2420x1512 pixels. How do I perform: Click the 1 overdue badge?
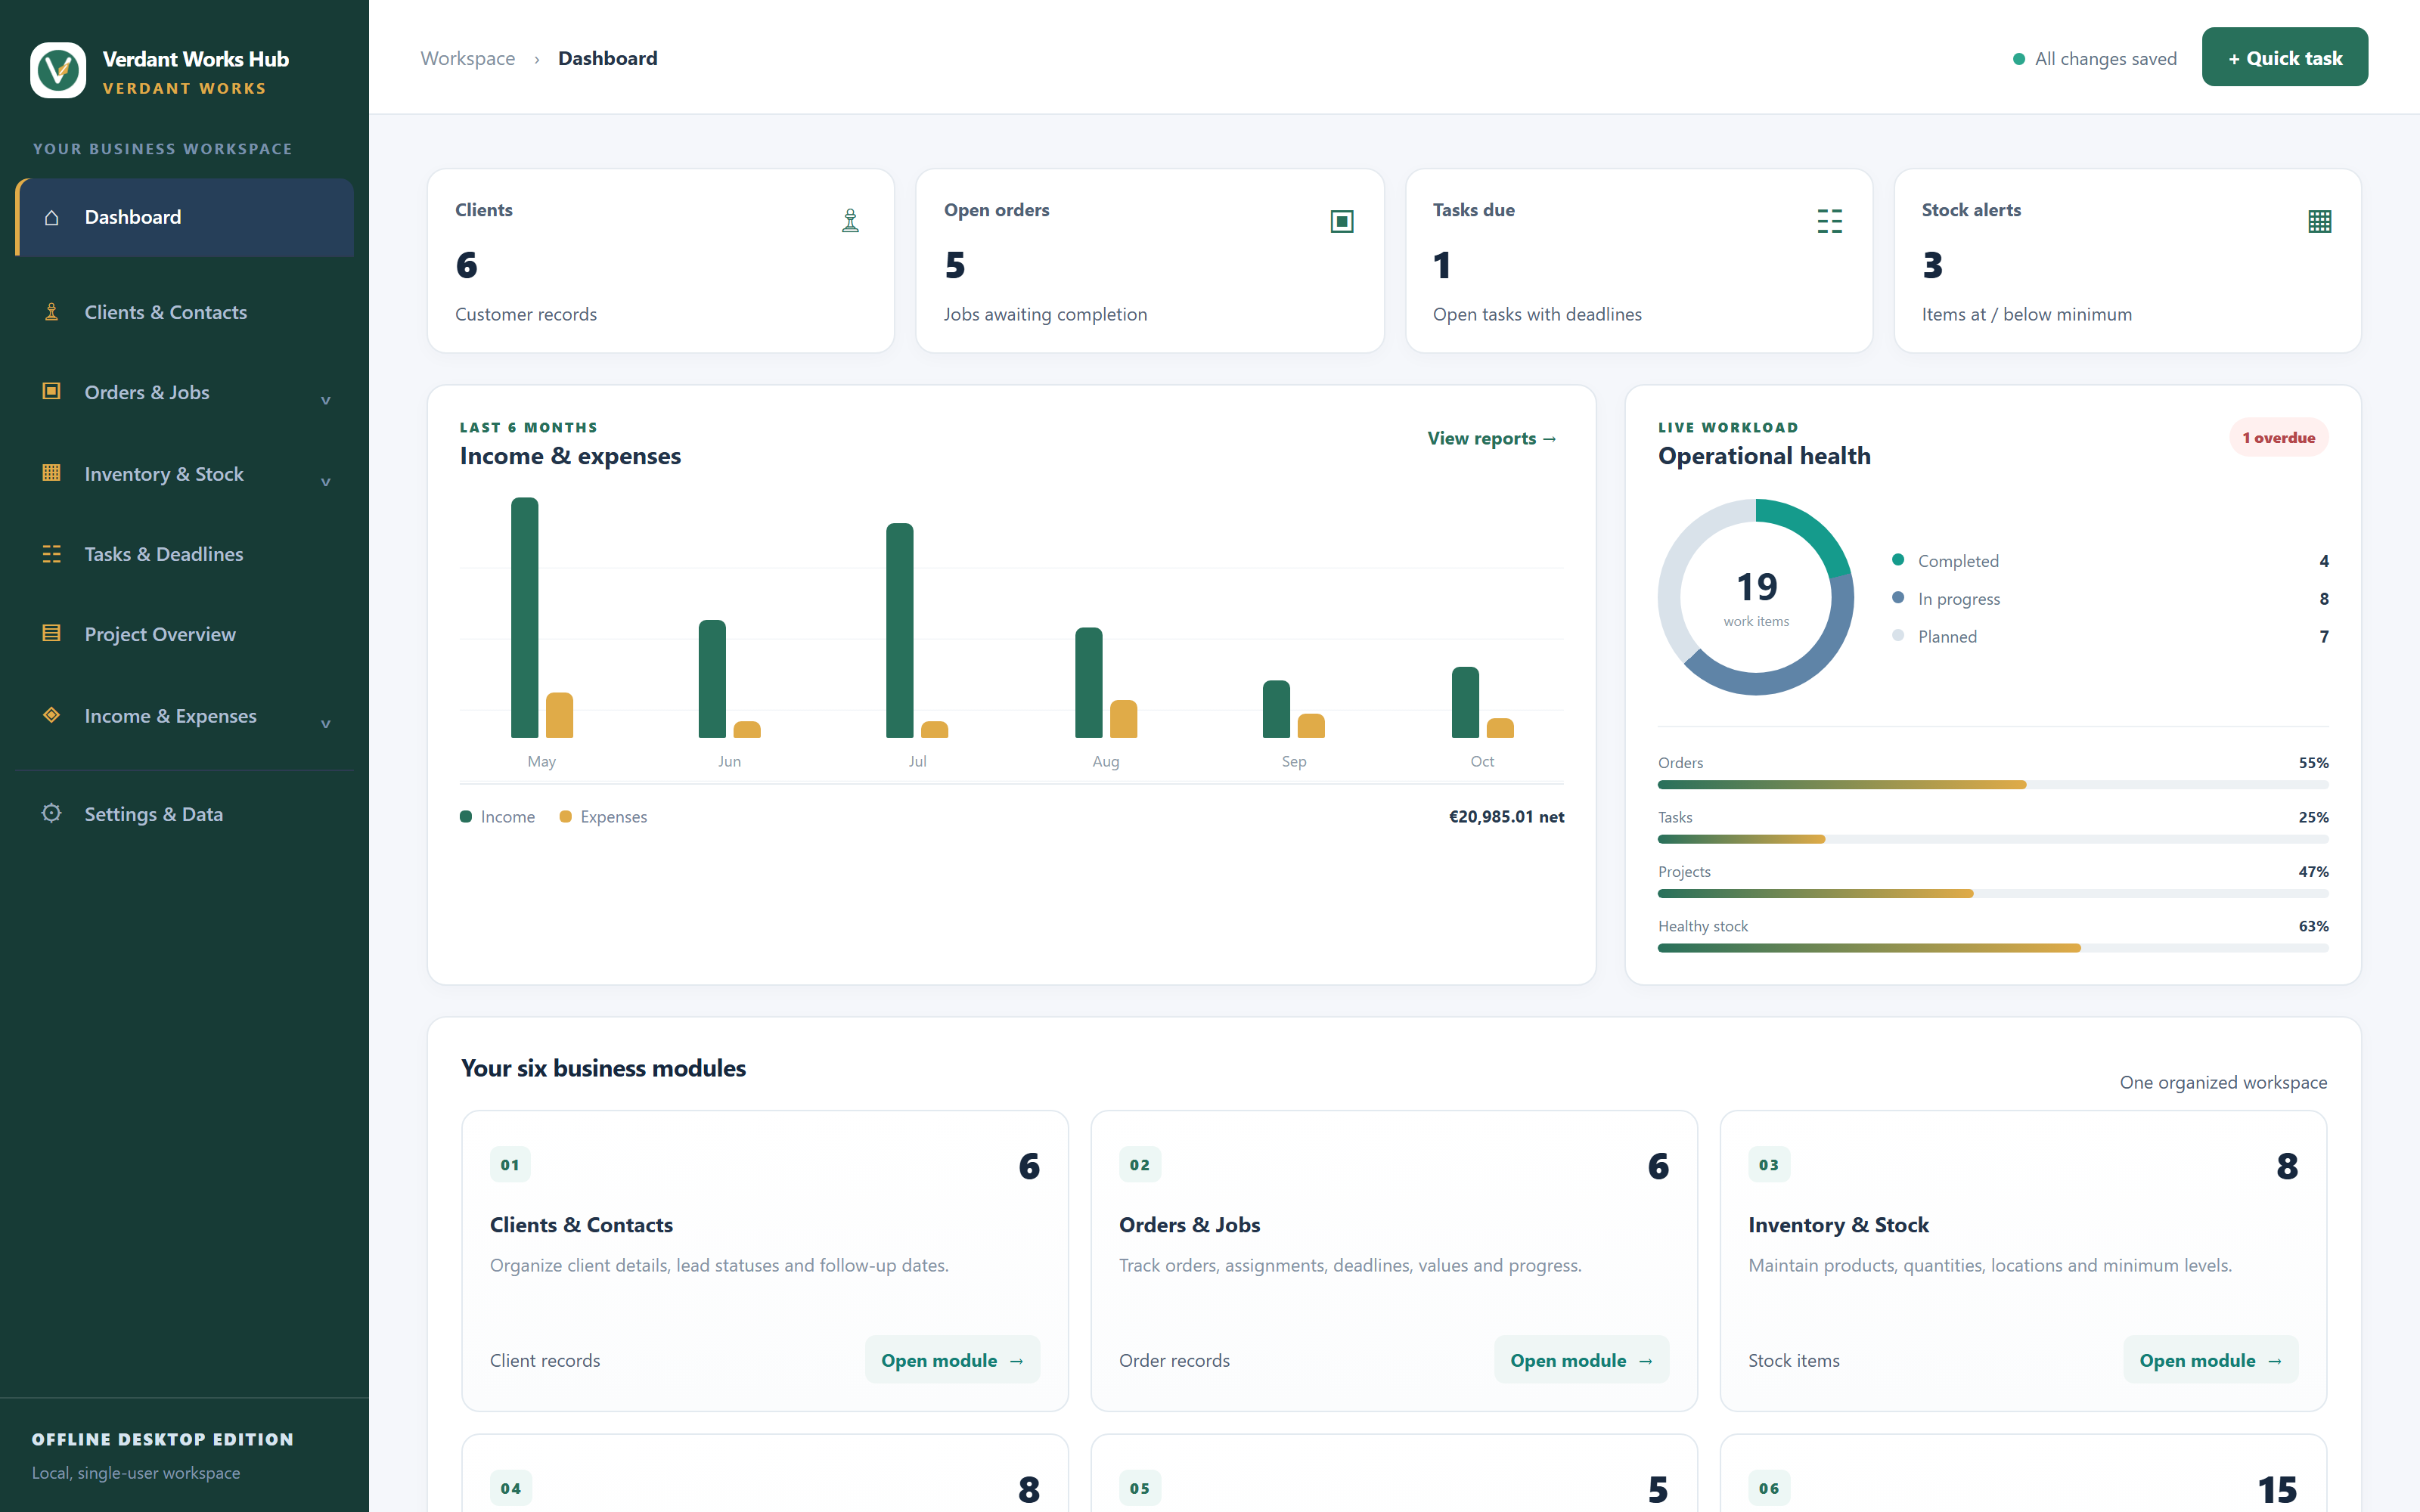[x=2278, y=437]
